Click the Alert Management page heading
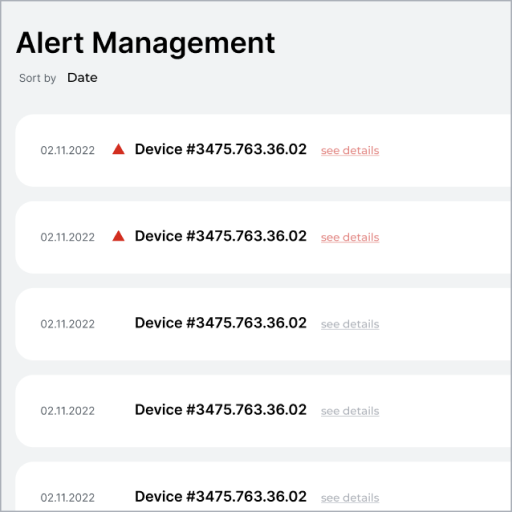The width and height of the screenshot is (512, 512). [x=146, y=44]
